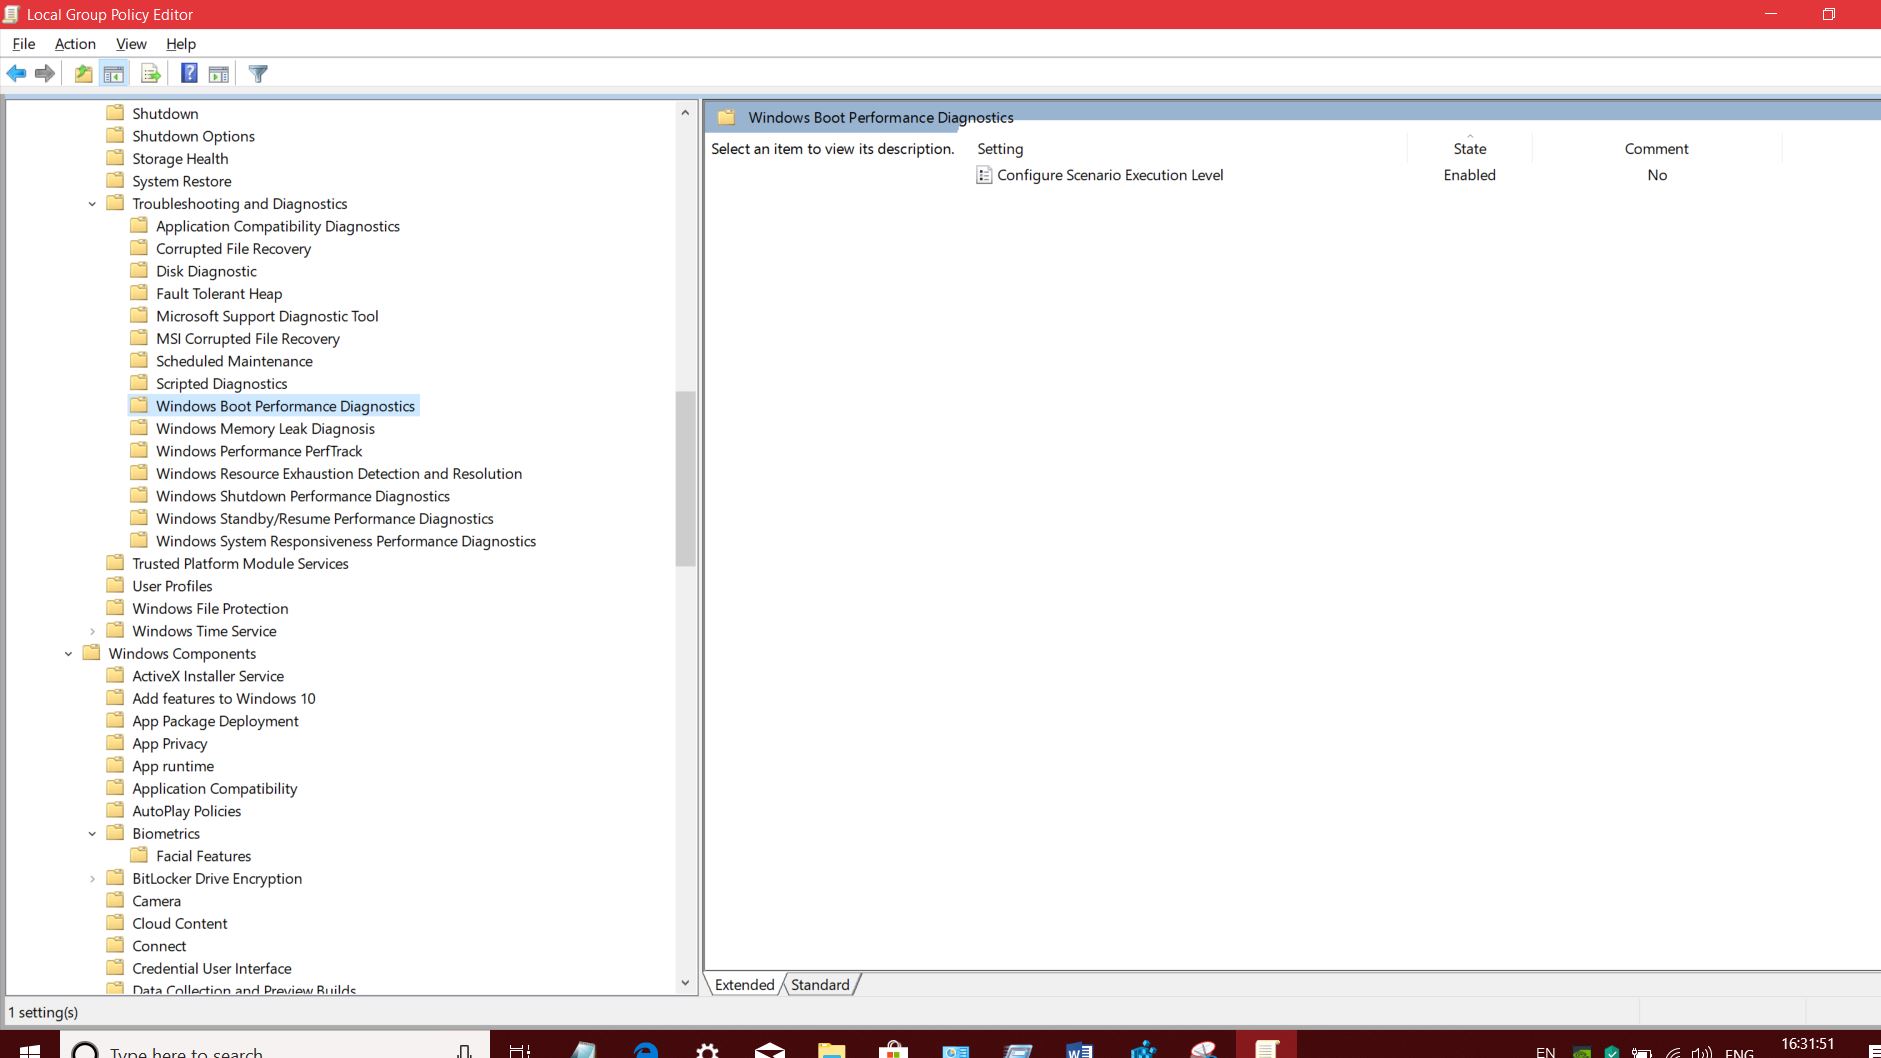Click the Filter funnel toolbar icon

(258, 73)
